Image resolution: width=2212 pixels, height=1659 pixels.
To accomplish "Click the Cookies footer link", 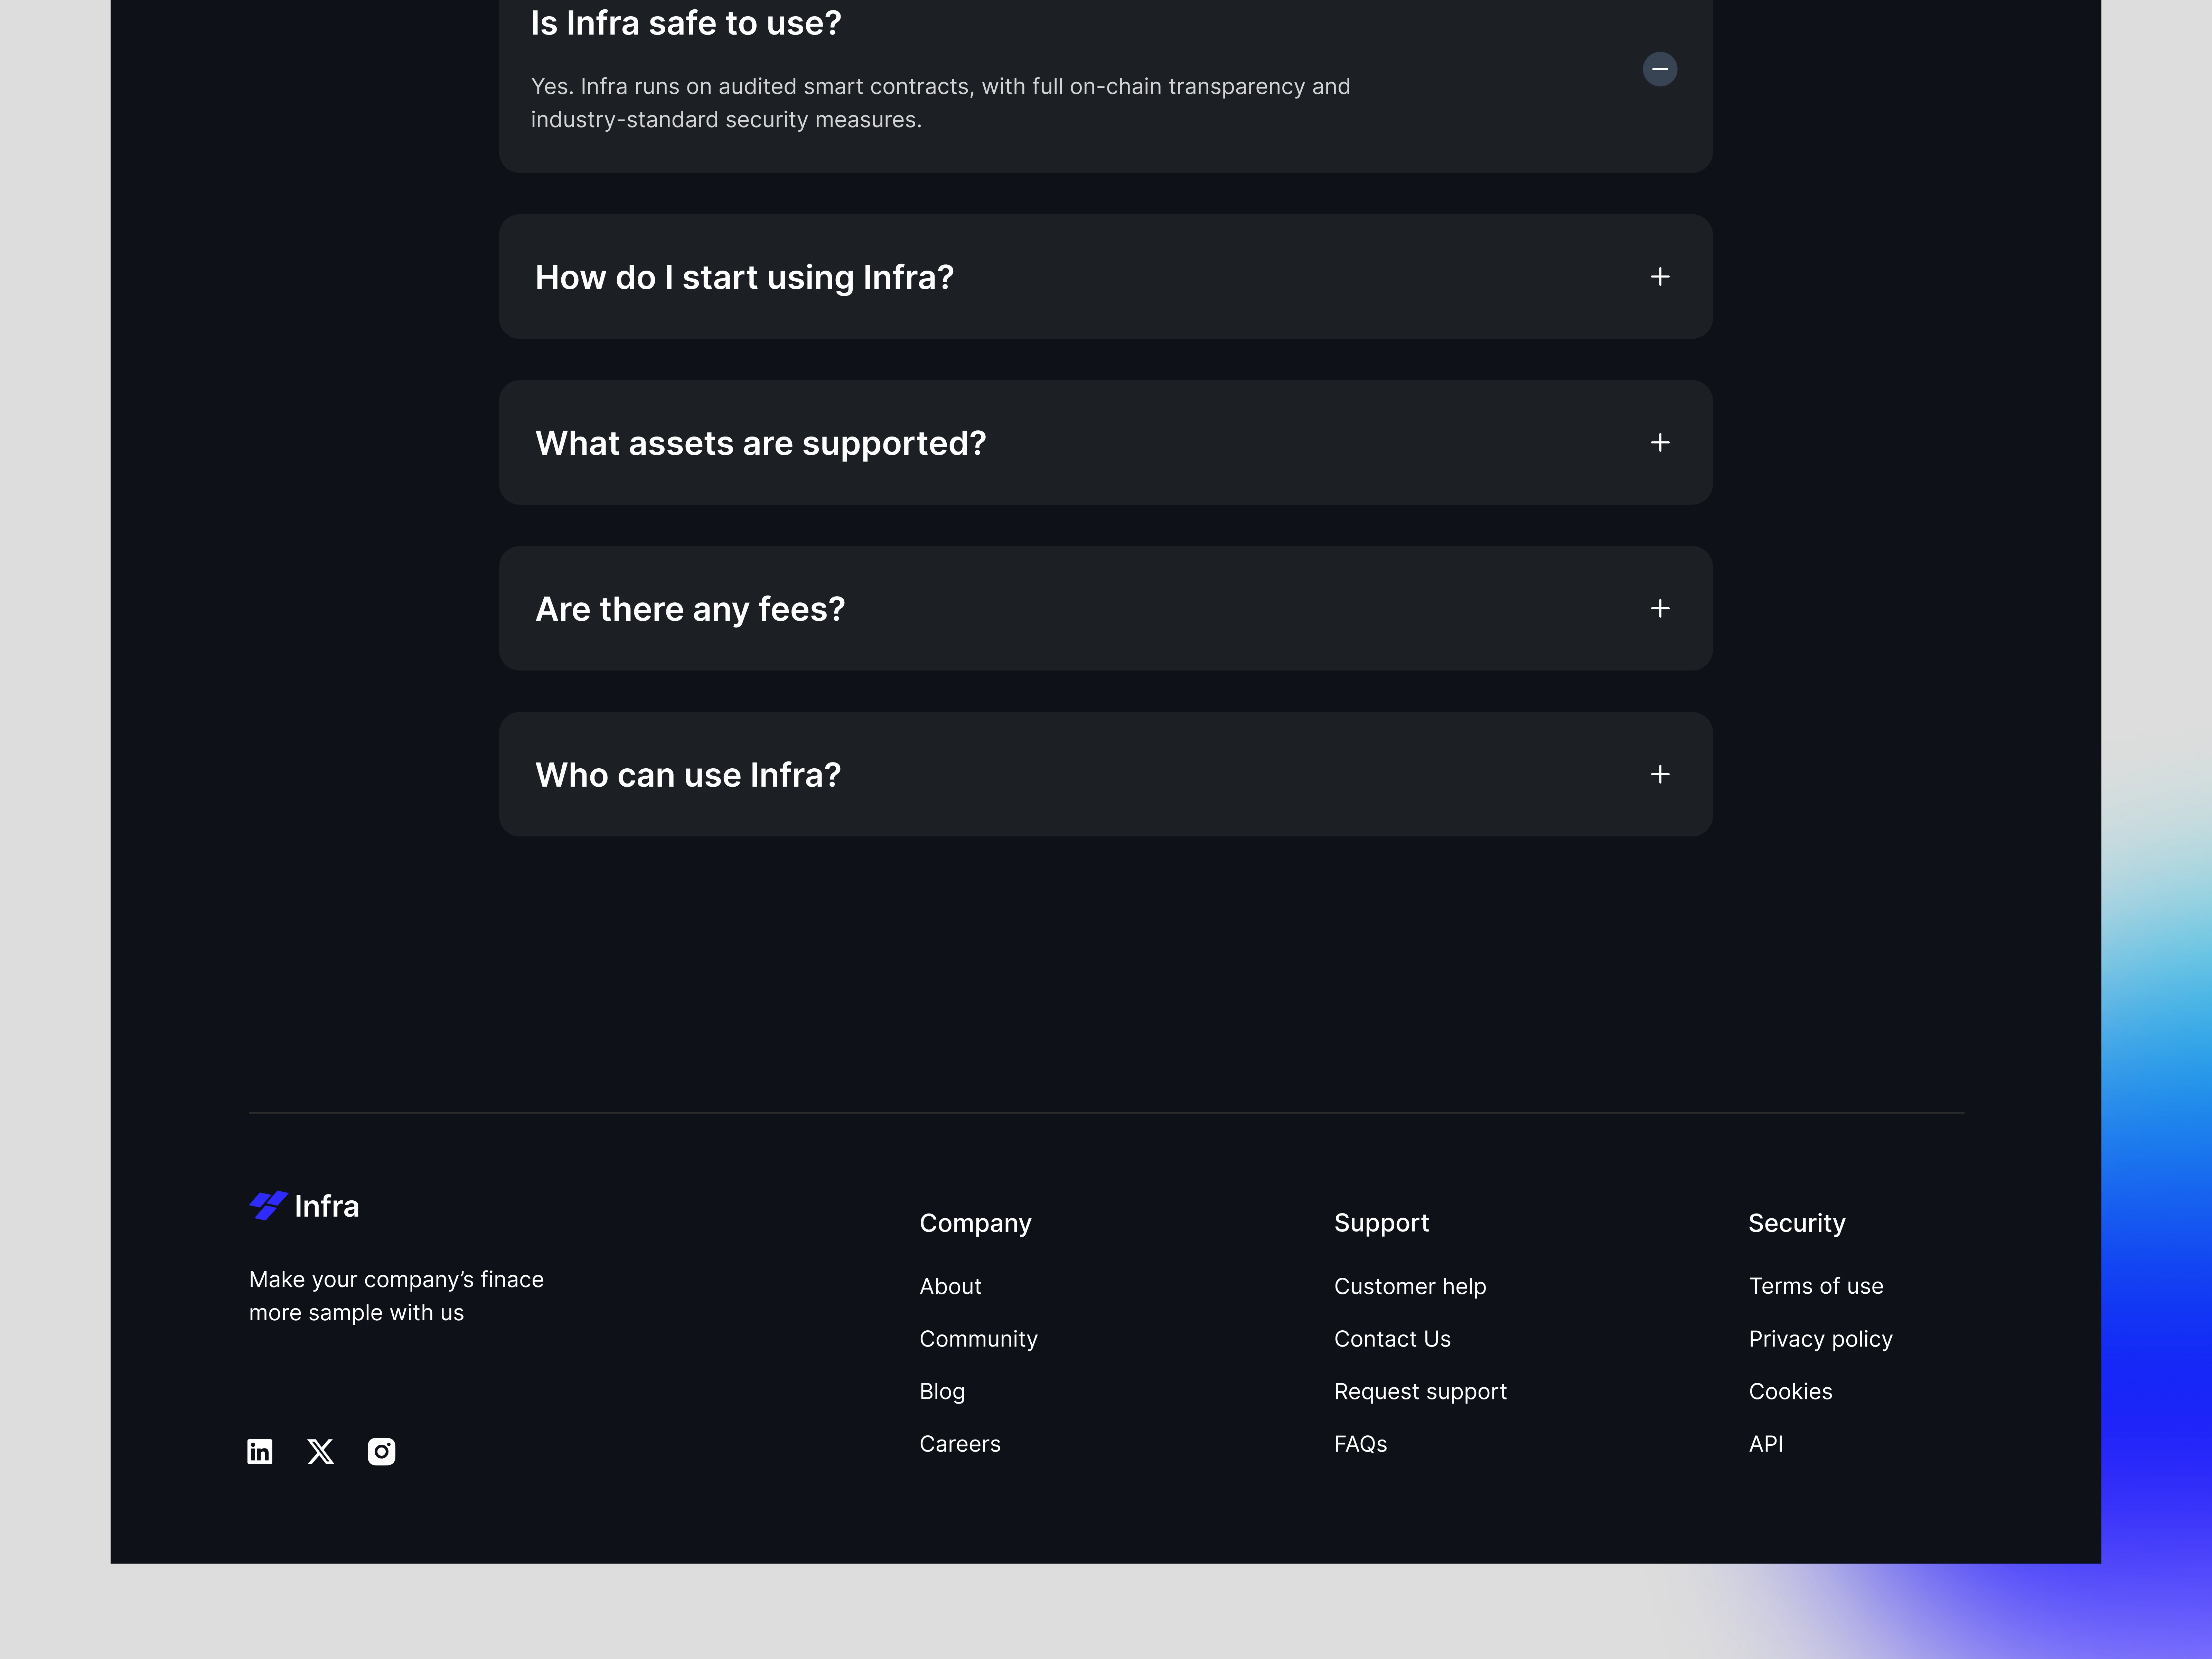I will coord(1790,1391).
